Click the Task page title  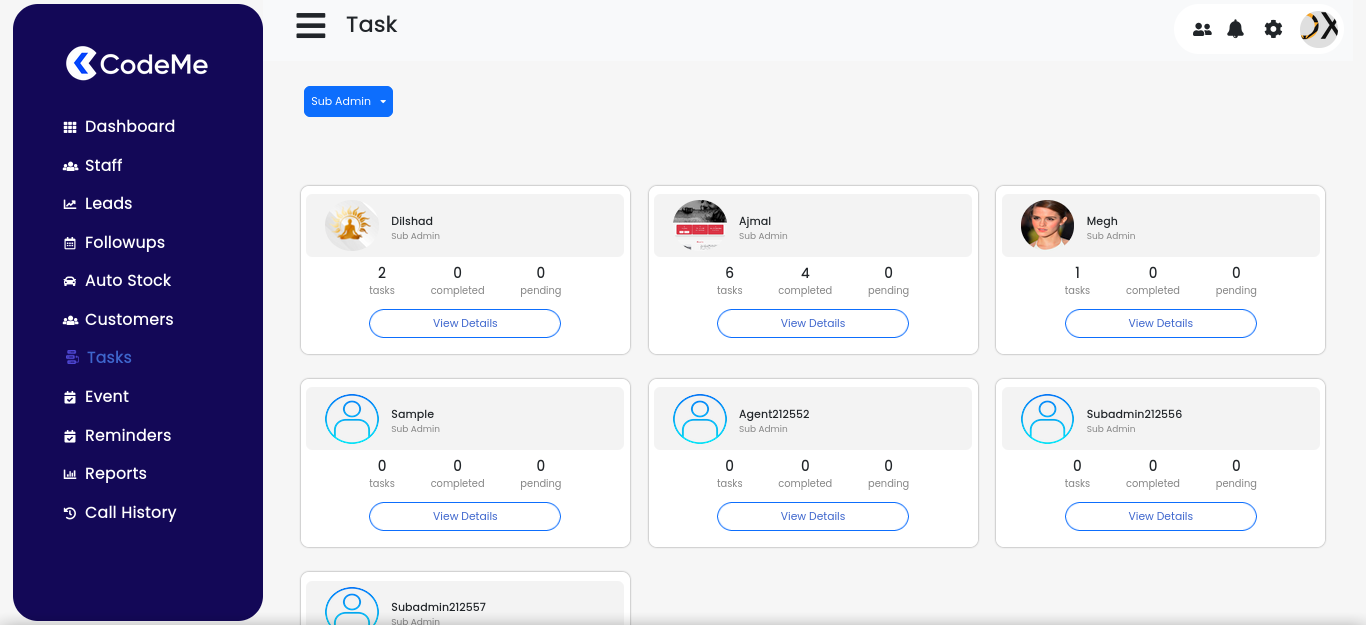coord(371,24)
